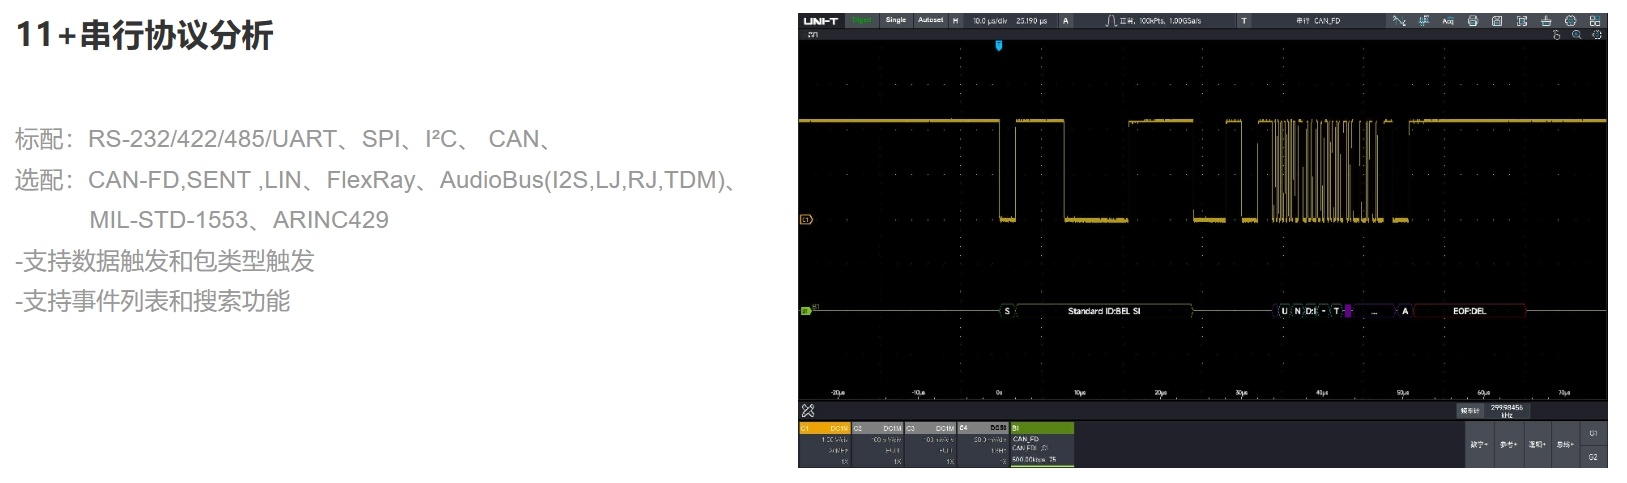Open the measurement icon in toolbar
The height and width of the screenshot is (483, 1627).
tap(1424, 20)
